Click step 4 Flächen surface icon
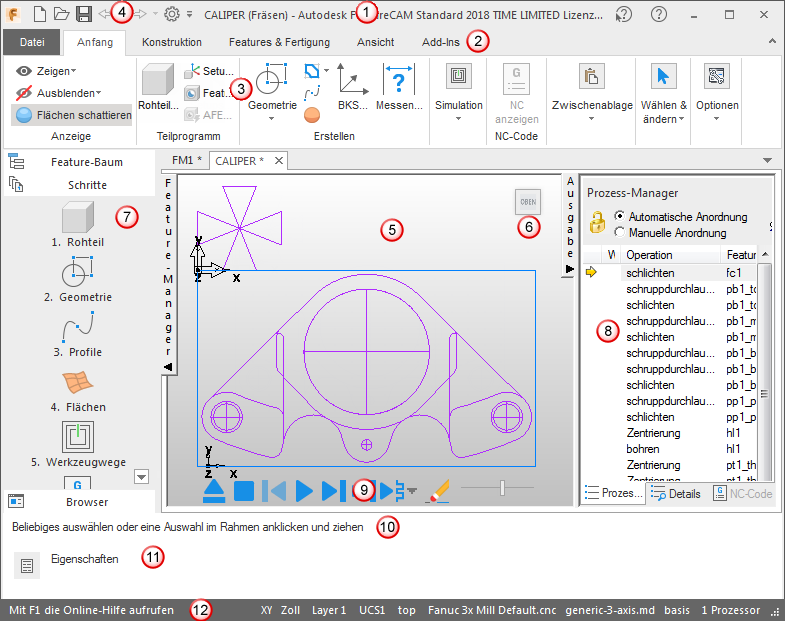785x621 pixels. [x=78, y=383]
